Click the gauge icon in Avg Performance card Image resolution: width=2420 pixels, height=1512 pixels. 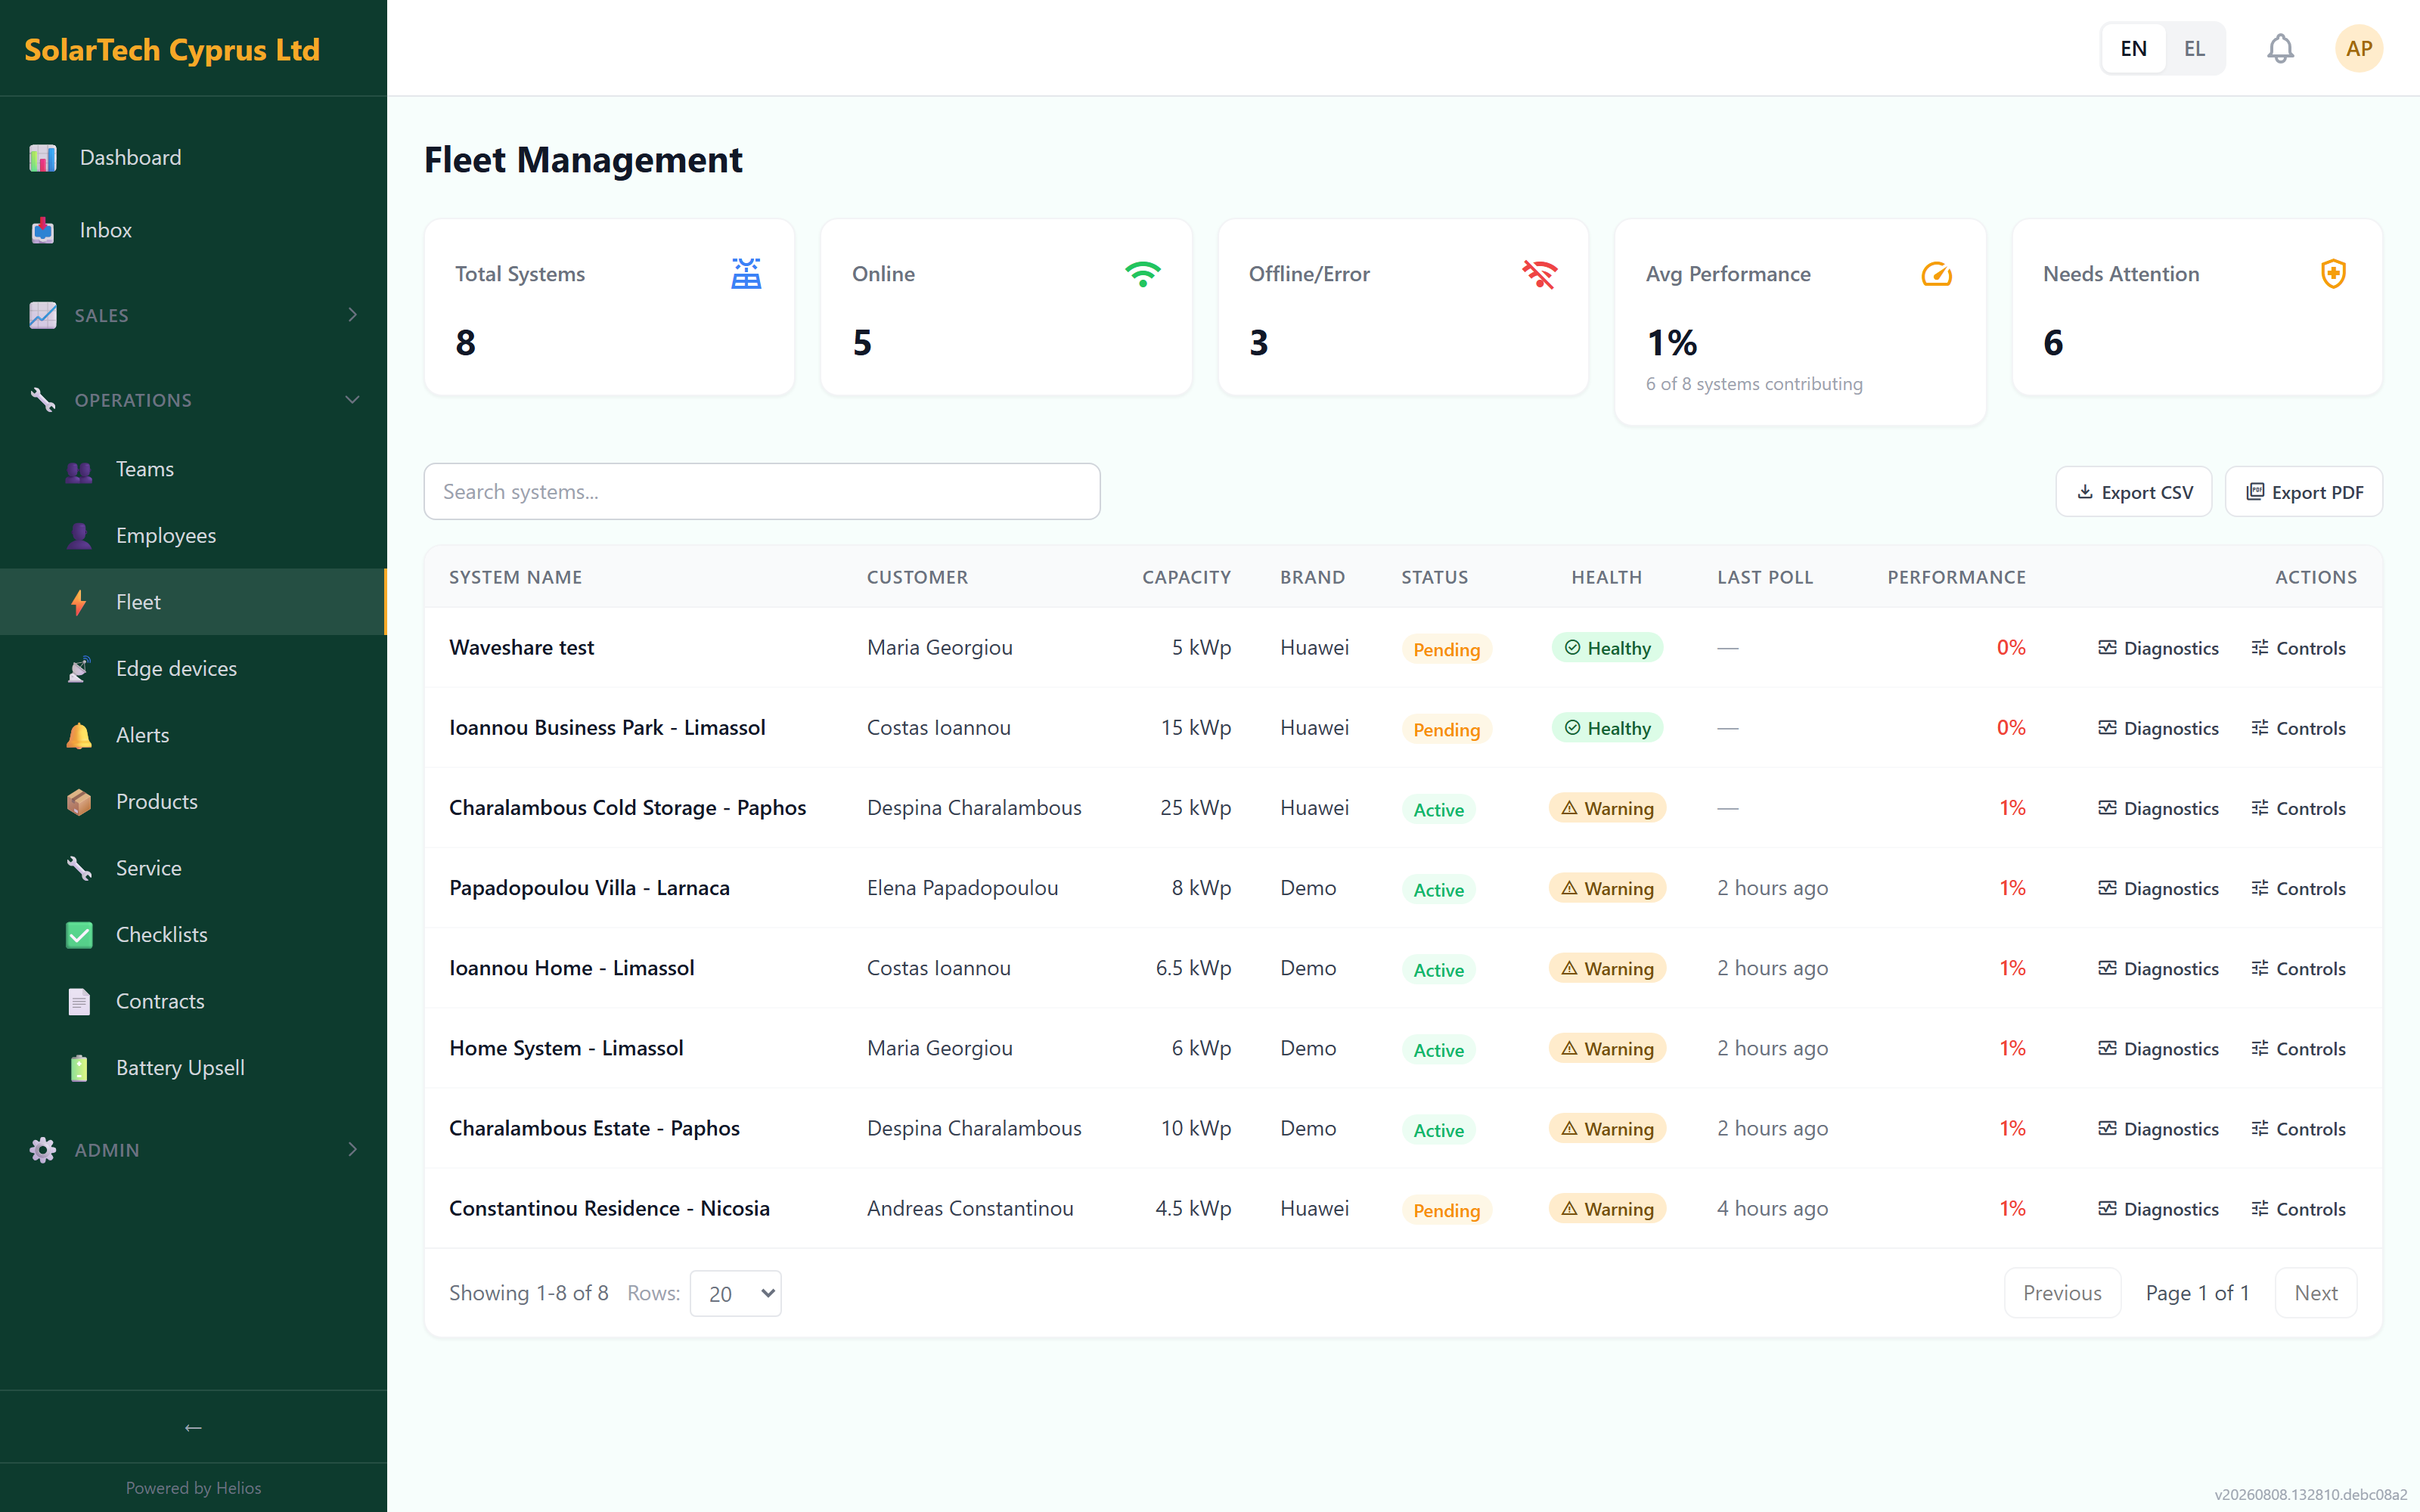point(1937,274)
